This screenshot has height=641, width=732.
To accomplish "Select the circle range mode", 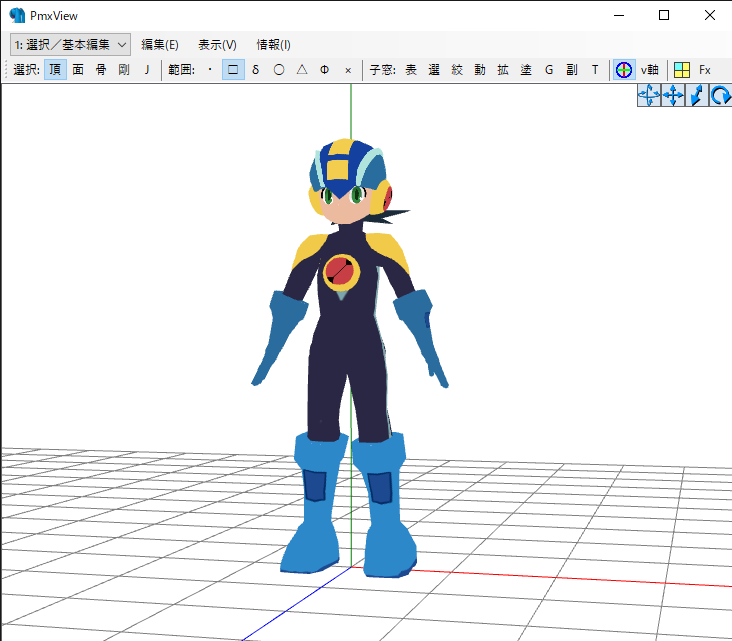I will point(279,70).
